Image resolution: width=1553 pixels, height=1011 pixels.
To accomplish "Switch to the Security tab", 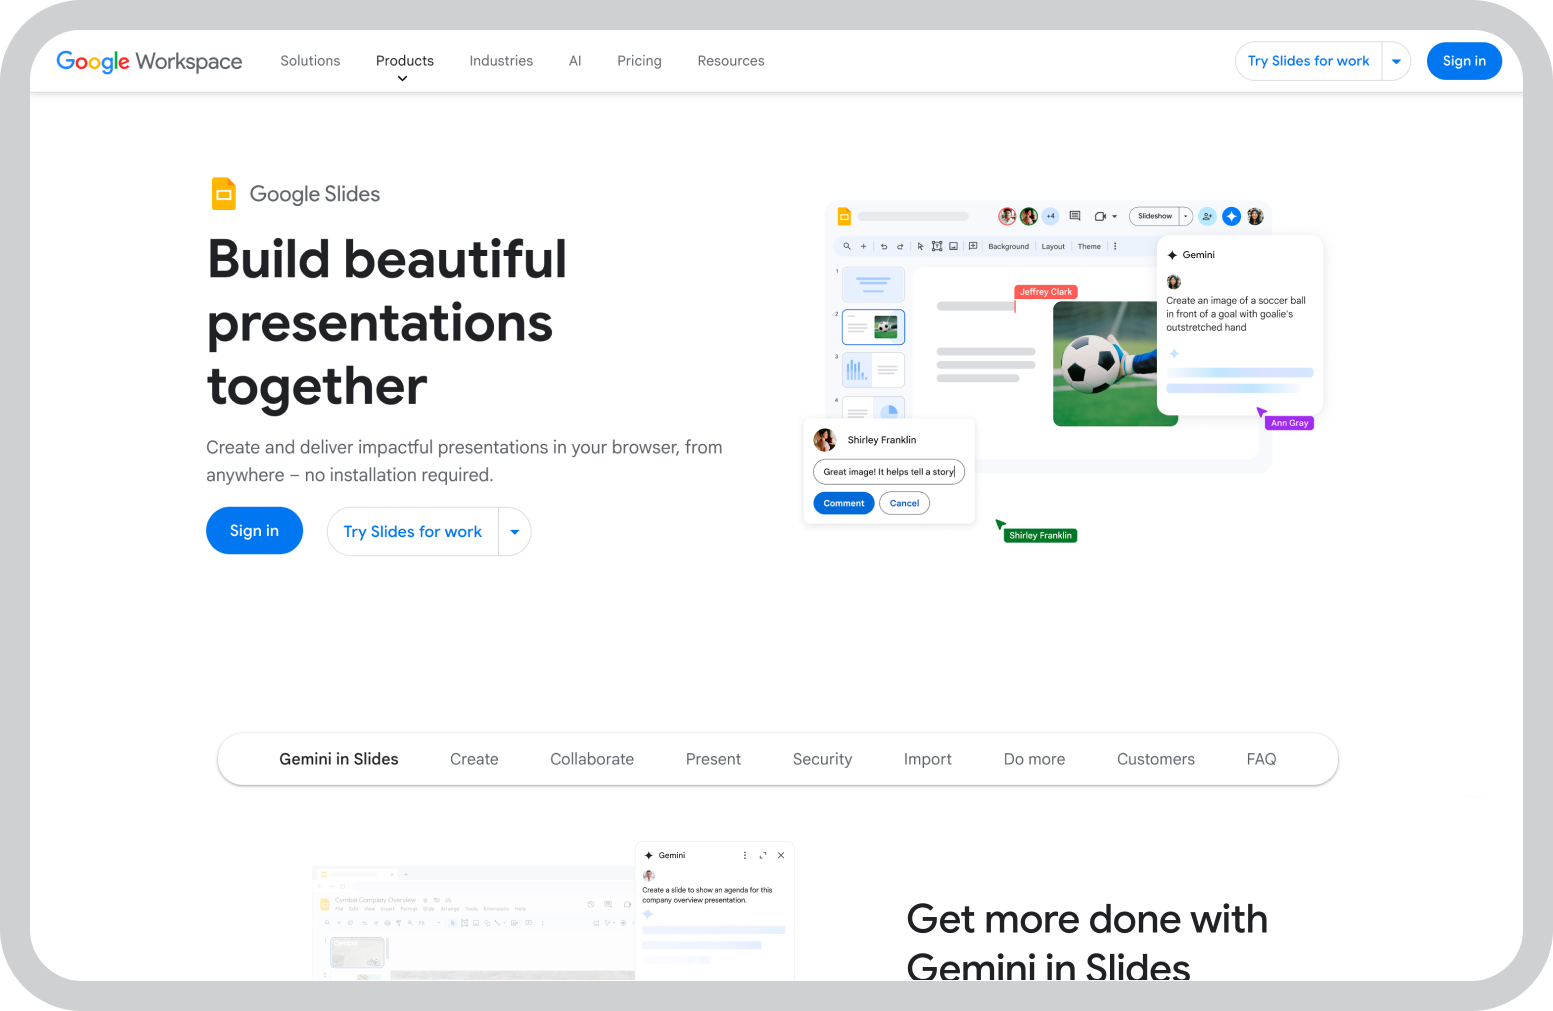I will [822, 759].
